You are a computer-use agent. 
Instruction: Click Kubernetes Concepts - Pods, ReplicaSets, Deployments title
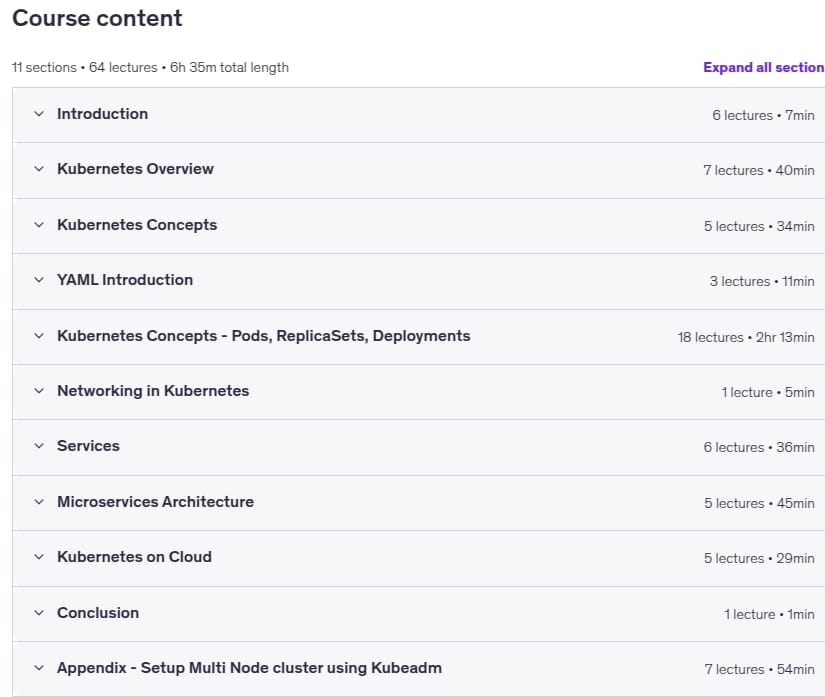(264, 336)
